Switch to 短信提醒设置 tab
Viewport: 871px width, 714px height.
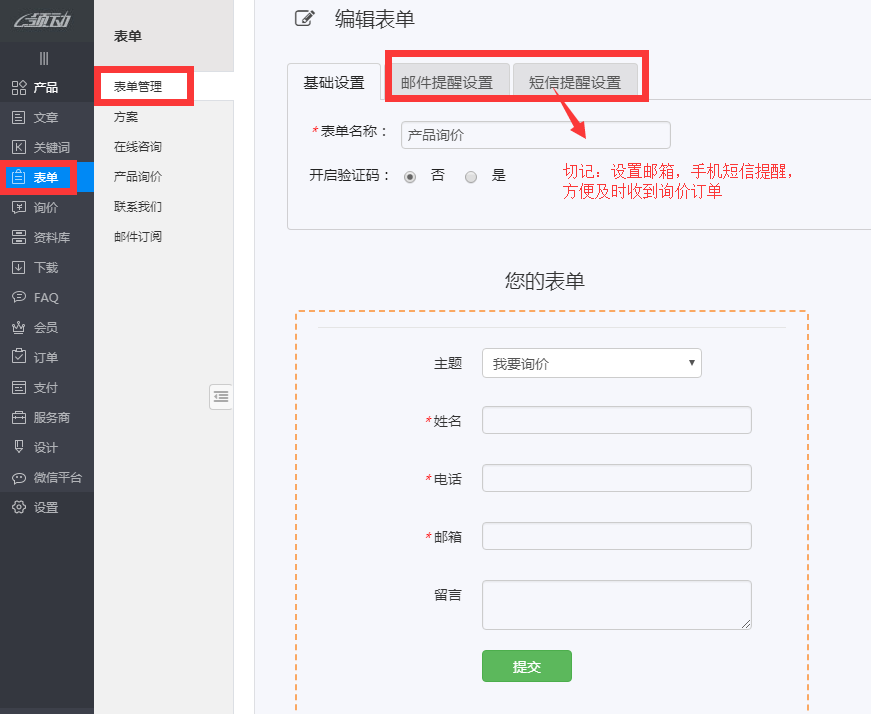click(x=575, y=83)
